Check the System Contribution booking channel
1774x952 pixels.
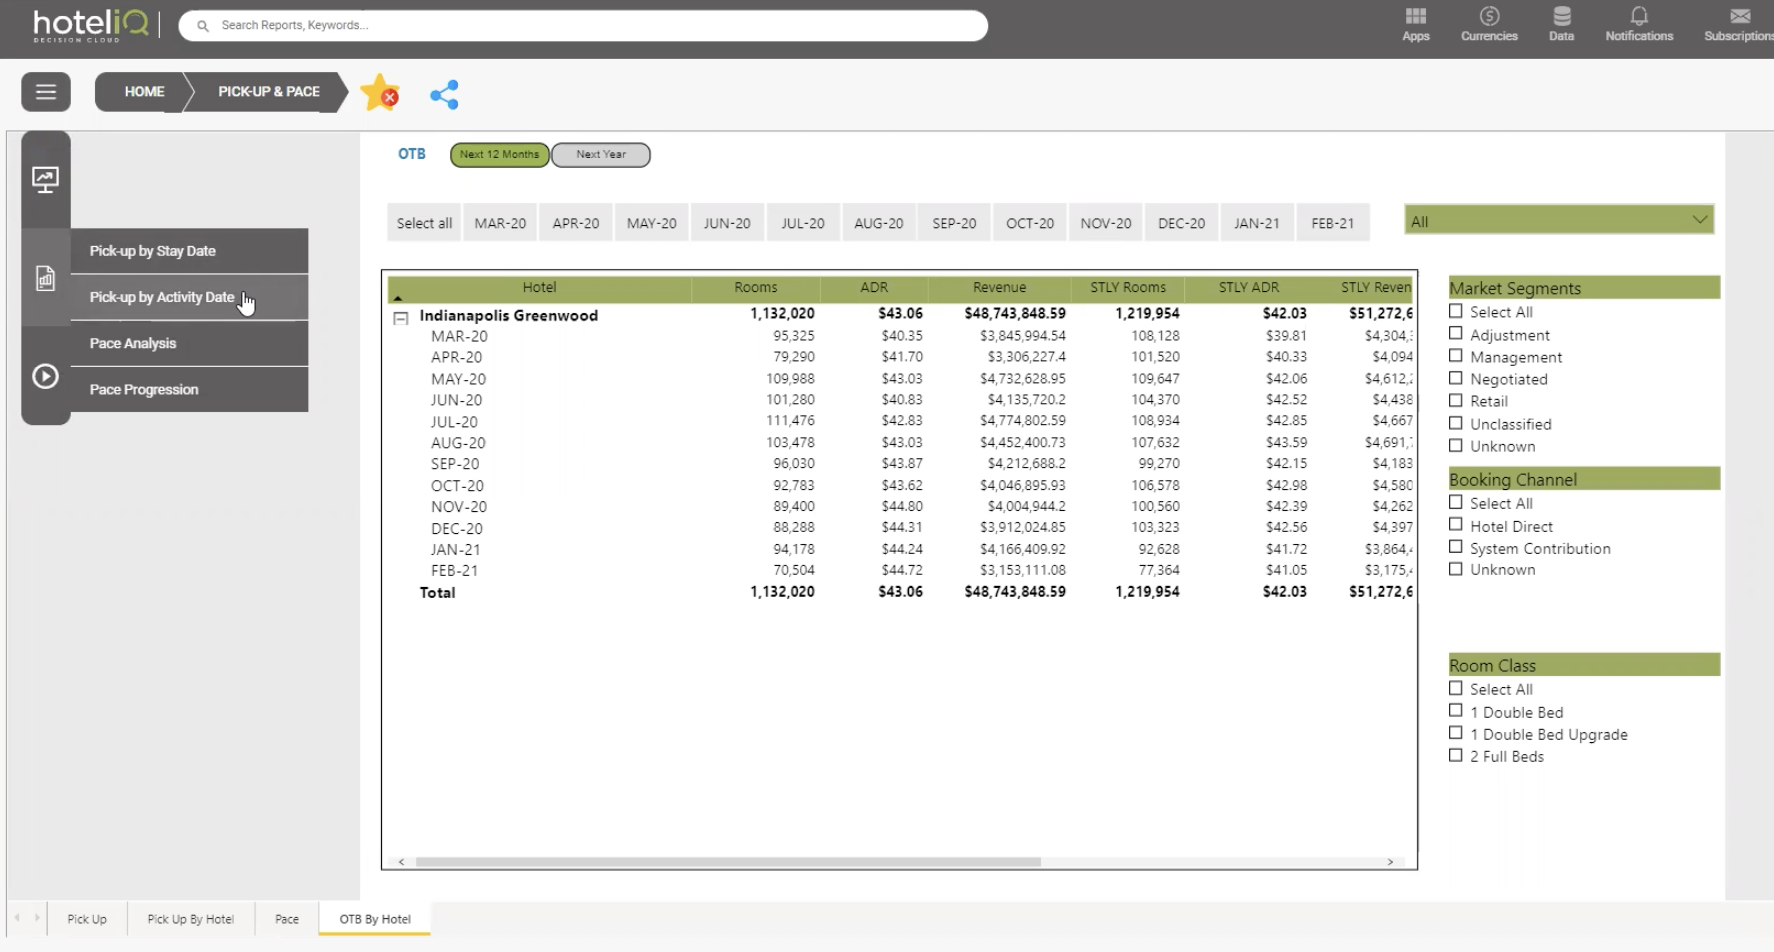(1456, 547)
